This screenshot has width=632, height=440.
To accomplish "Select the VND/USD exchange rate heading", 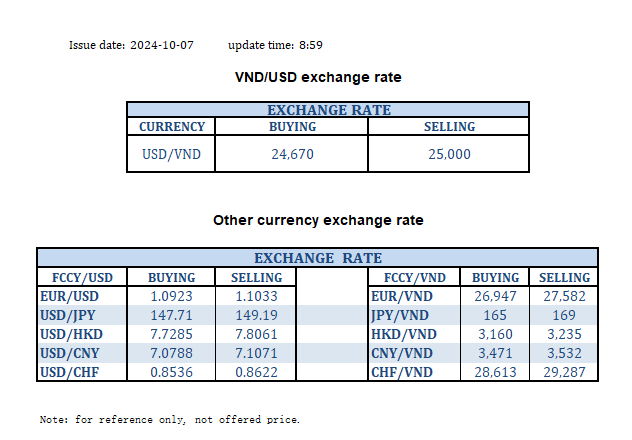I will pos(317,77).
